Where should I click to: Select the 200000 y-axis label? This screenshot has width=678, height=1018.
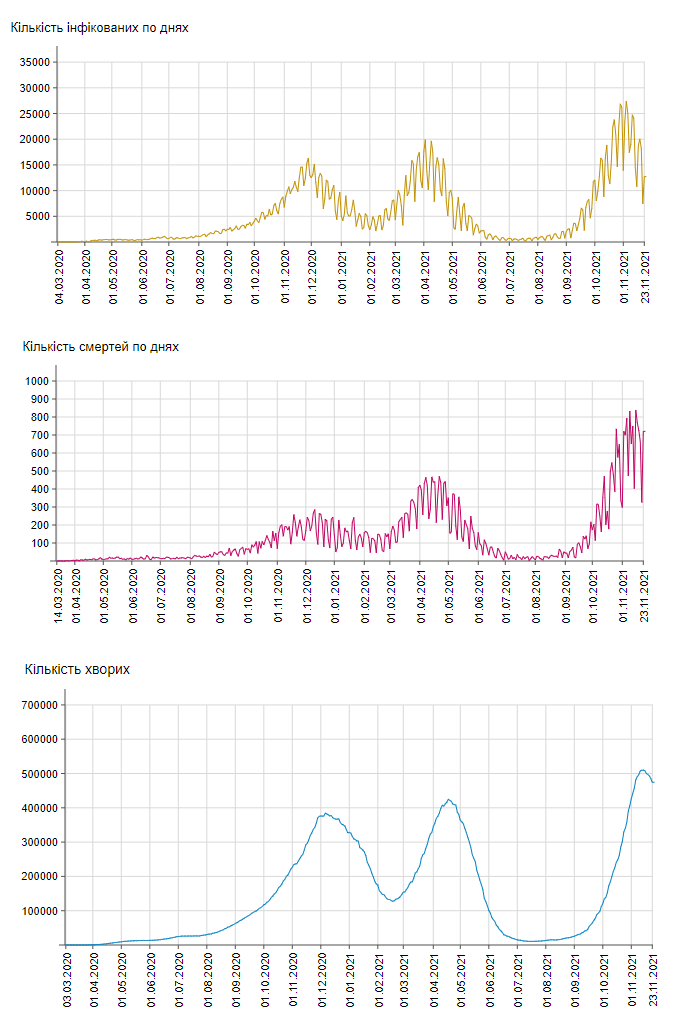[40, 876]
